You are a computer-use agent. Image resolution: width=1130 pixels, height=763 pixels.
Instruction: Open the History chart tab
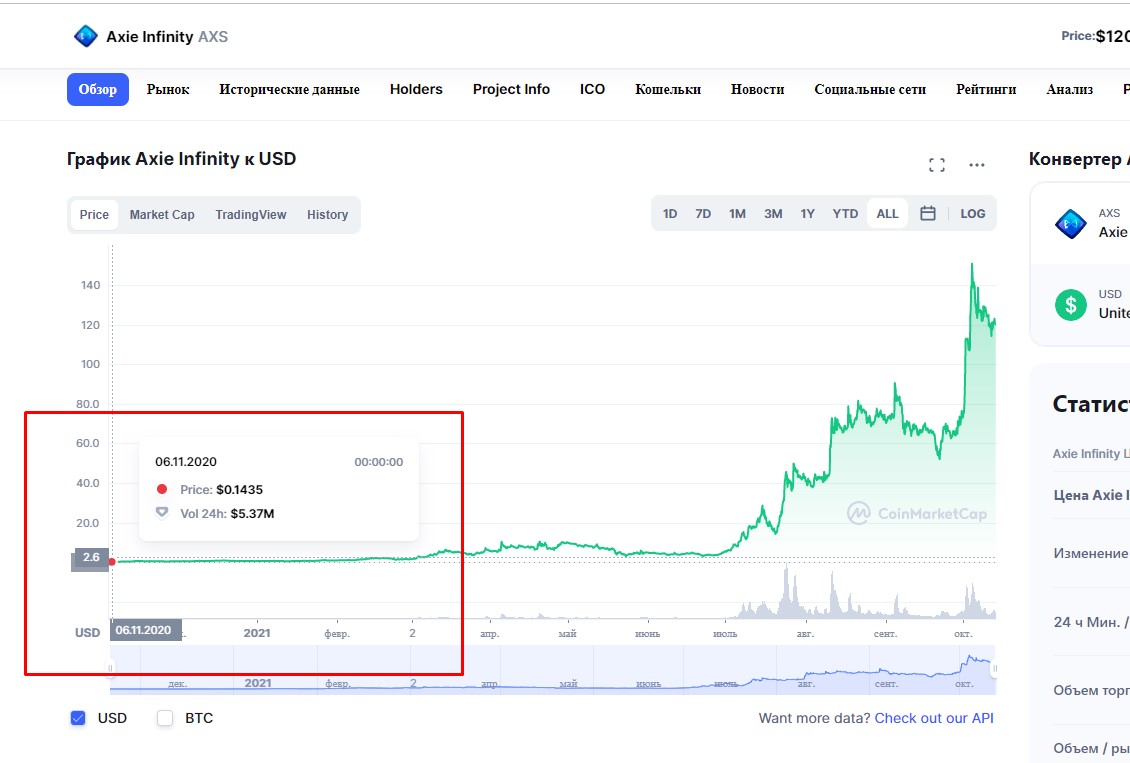(x=327, y=215)
